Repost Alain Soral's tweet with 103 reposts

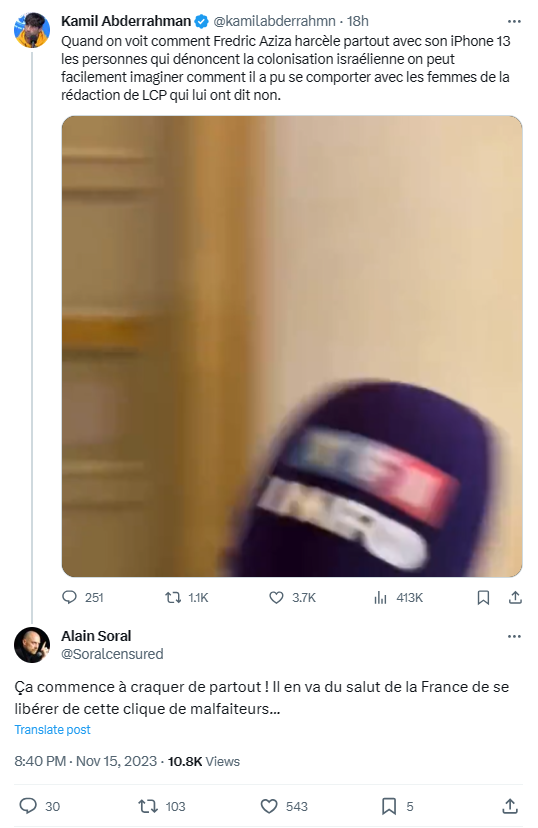pyautogui.click(x=162, y=806)
